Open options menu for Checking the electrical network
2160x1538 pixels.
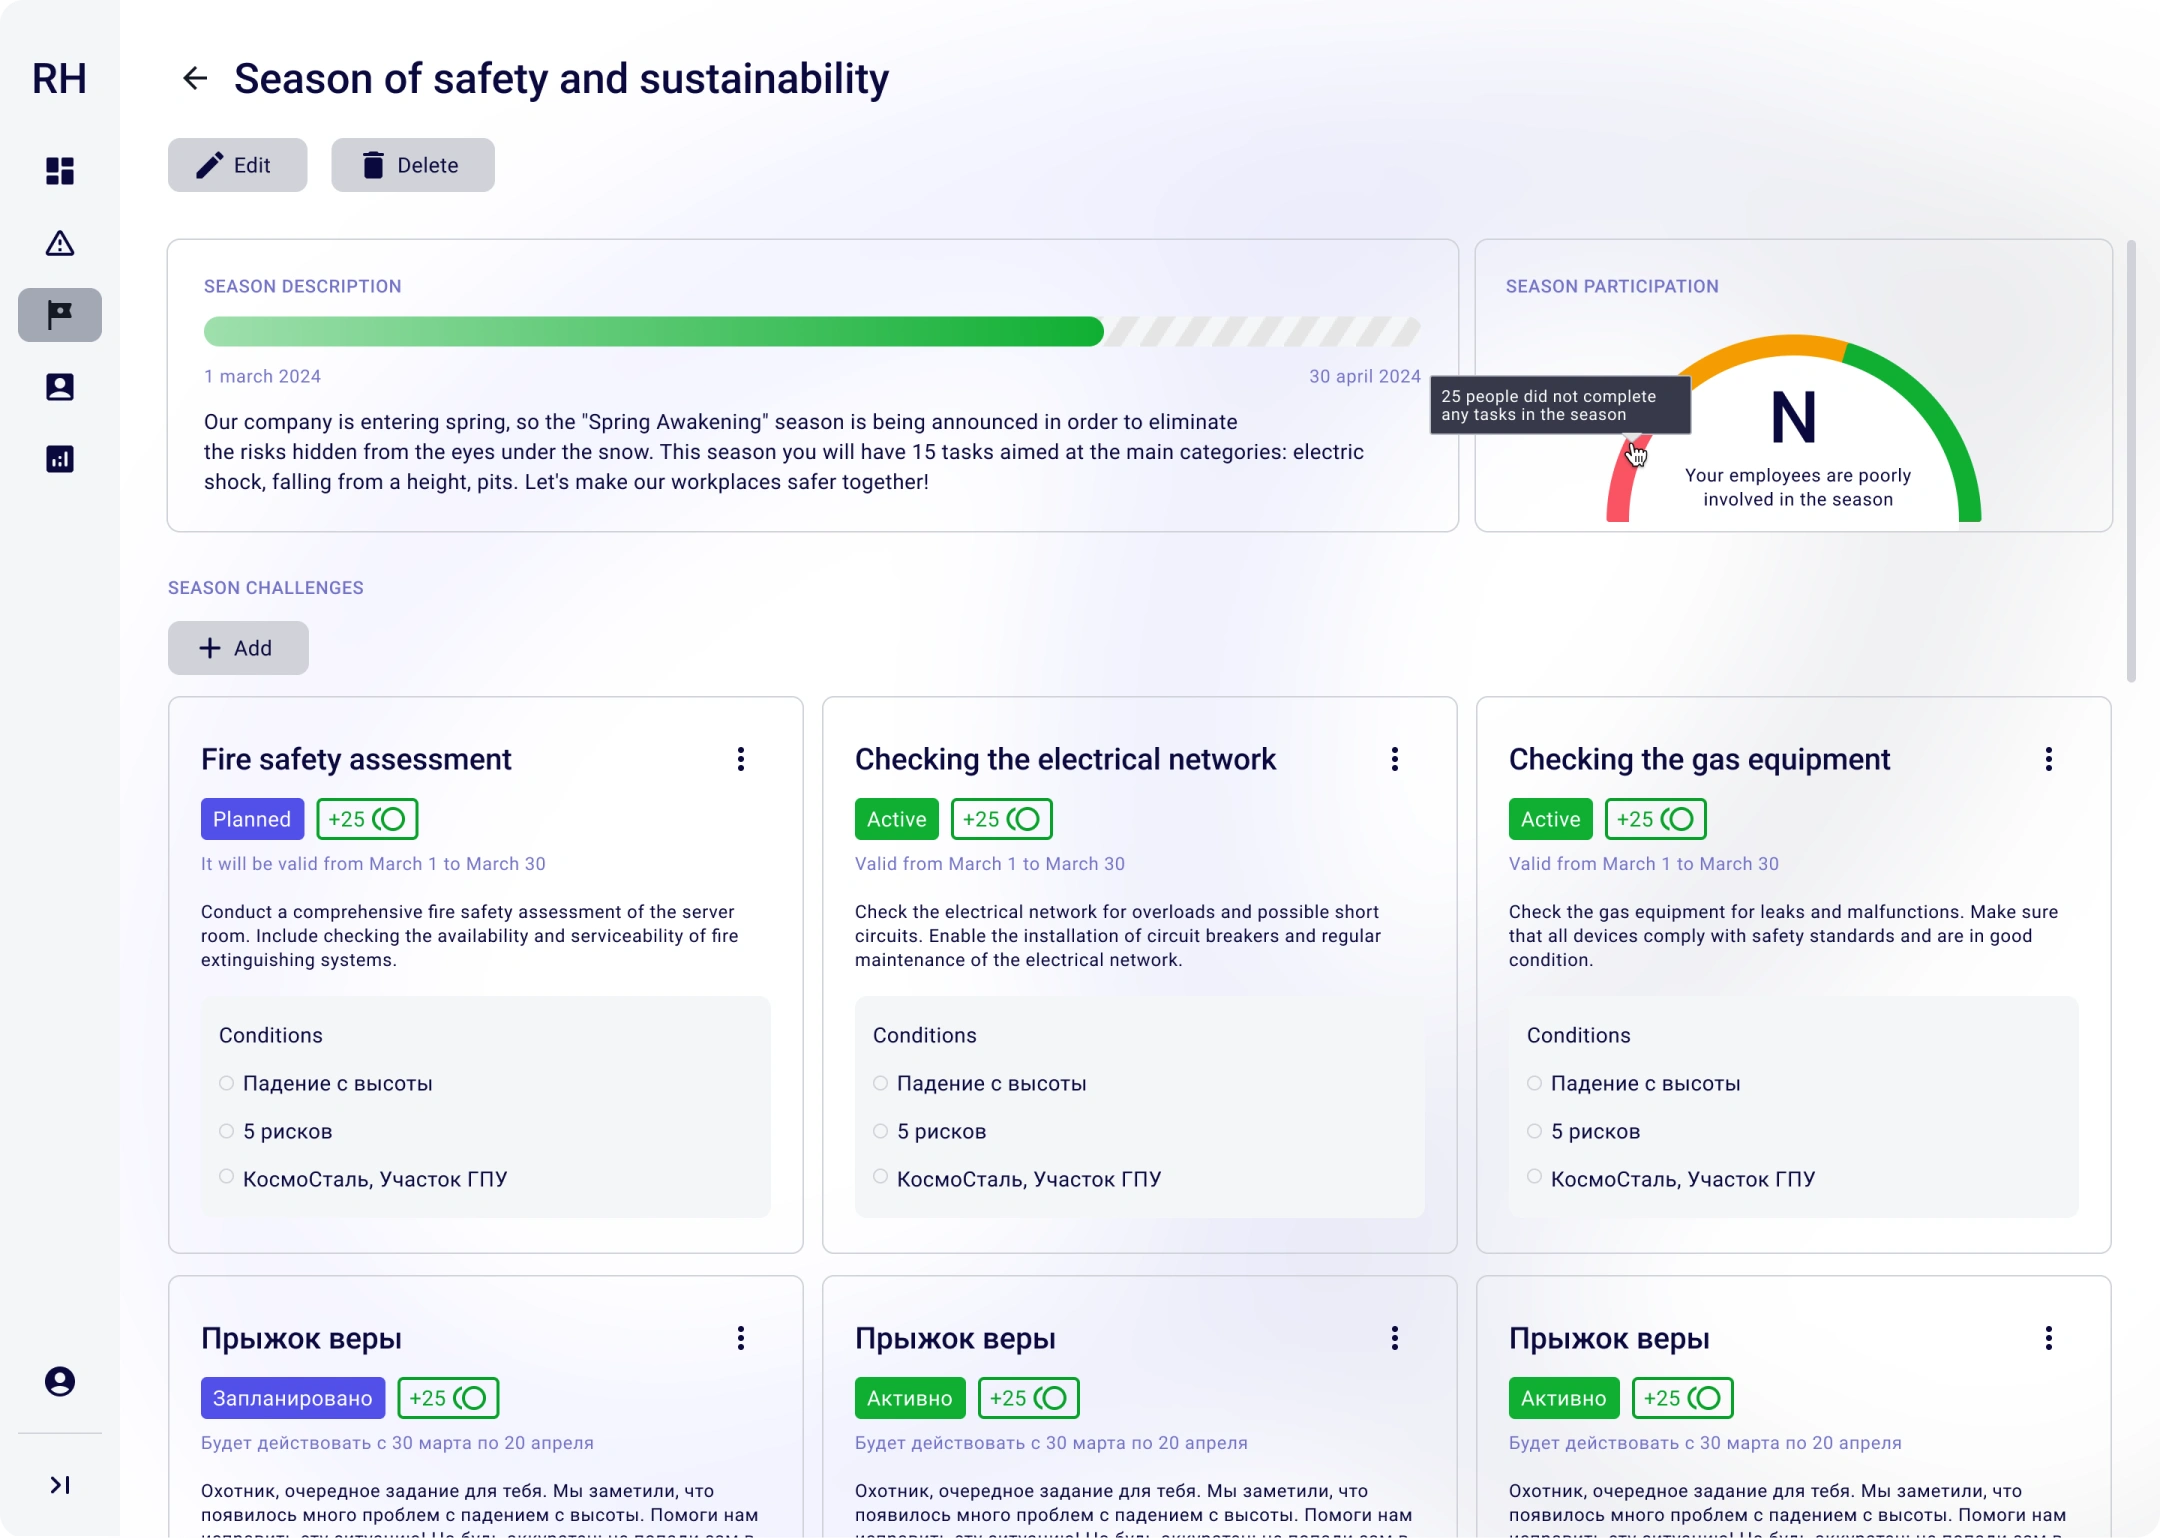(x=1395, y=759)
